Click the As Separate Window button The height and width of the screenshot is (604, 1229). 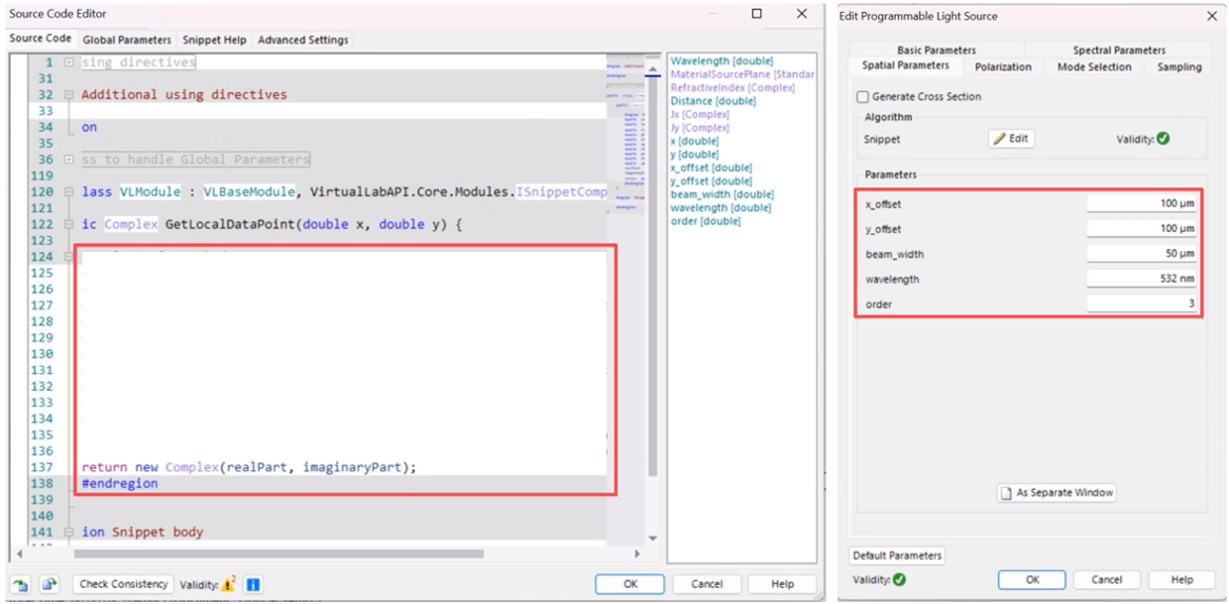click(1056, 493)
